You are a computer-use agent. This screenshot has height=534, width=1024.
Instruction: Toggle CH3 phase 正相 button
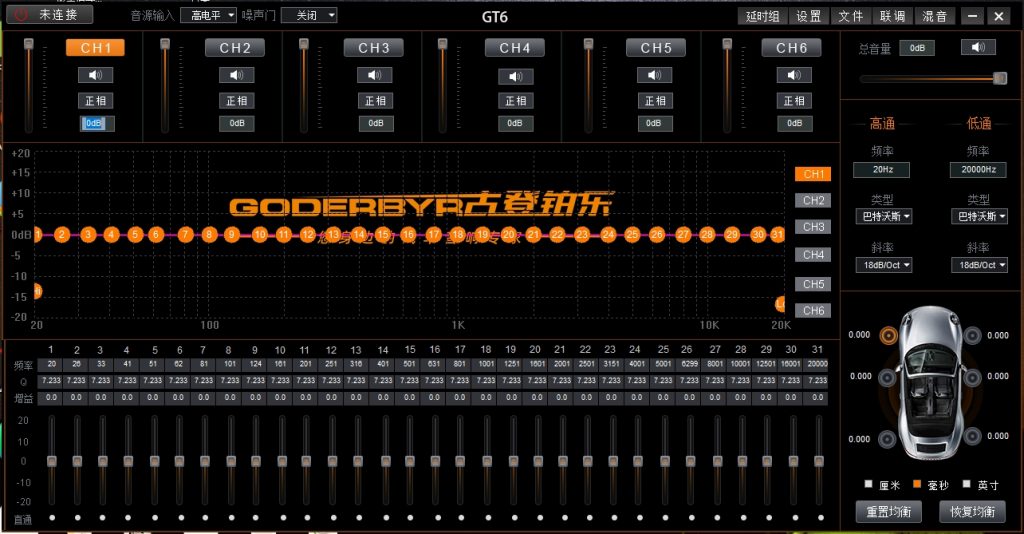click(375, 101)
